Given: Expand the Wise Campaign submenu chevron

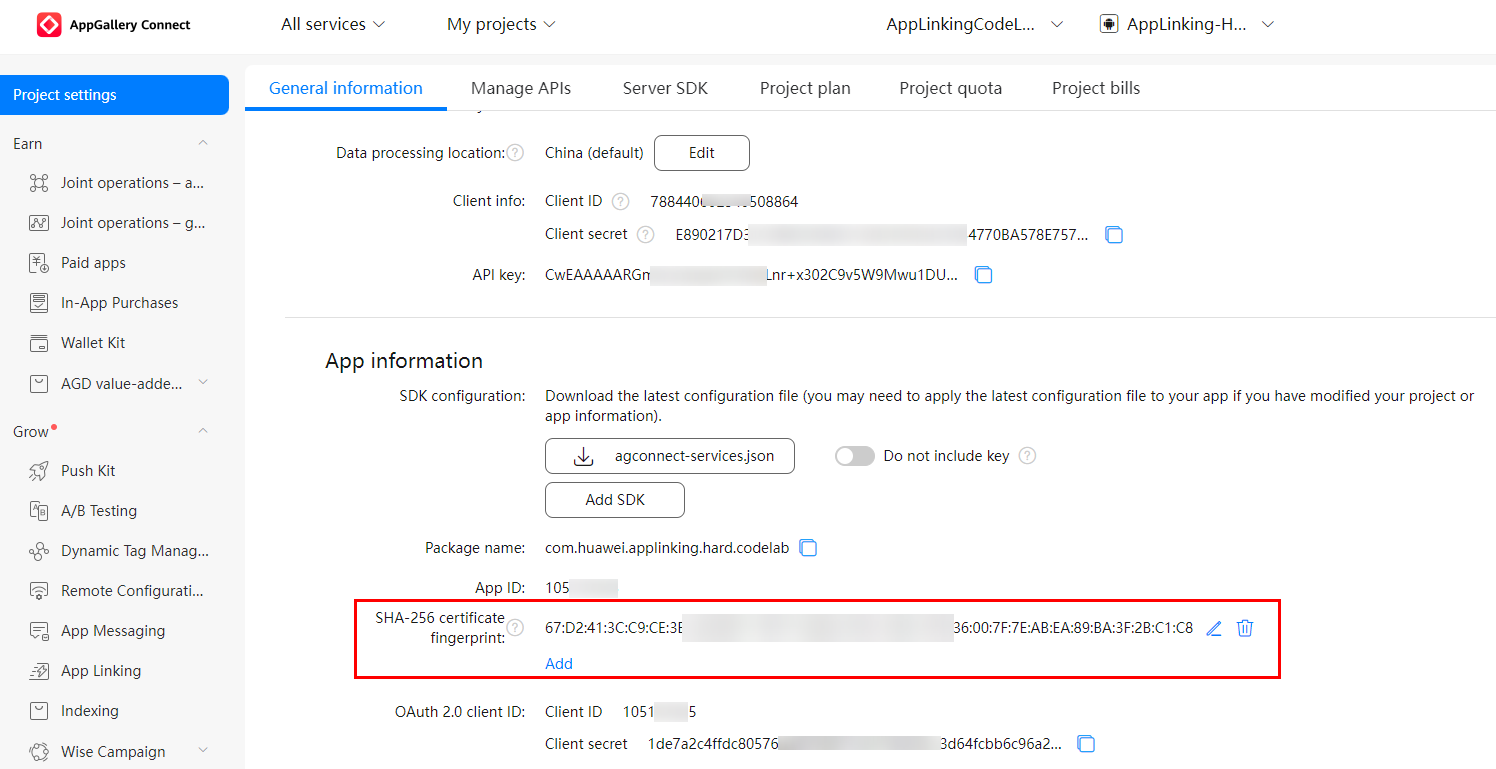Looking at the screenshot, I should [203, 751].
